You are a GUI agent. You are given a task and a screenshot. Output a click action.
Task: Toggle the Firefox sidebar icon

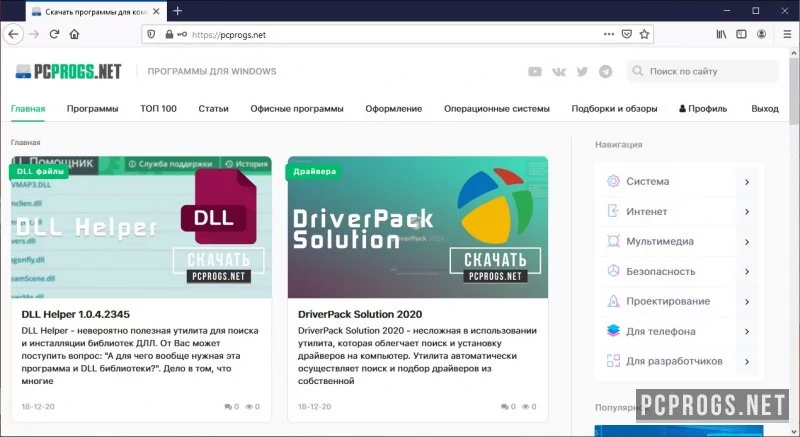741,34
